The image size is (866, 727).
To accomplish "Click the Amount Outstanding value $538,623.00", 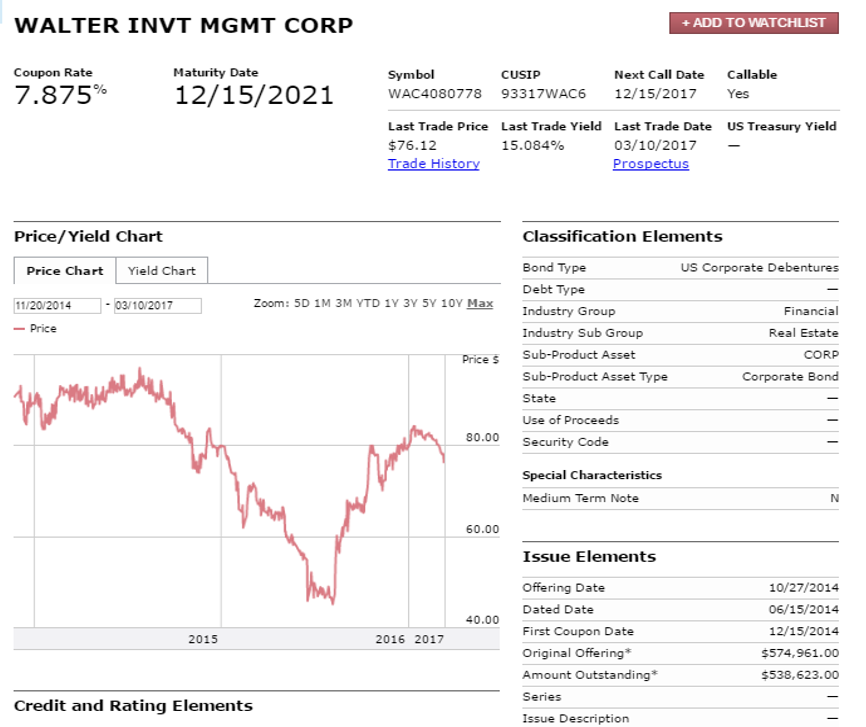I will coord(800,675).
